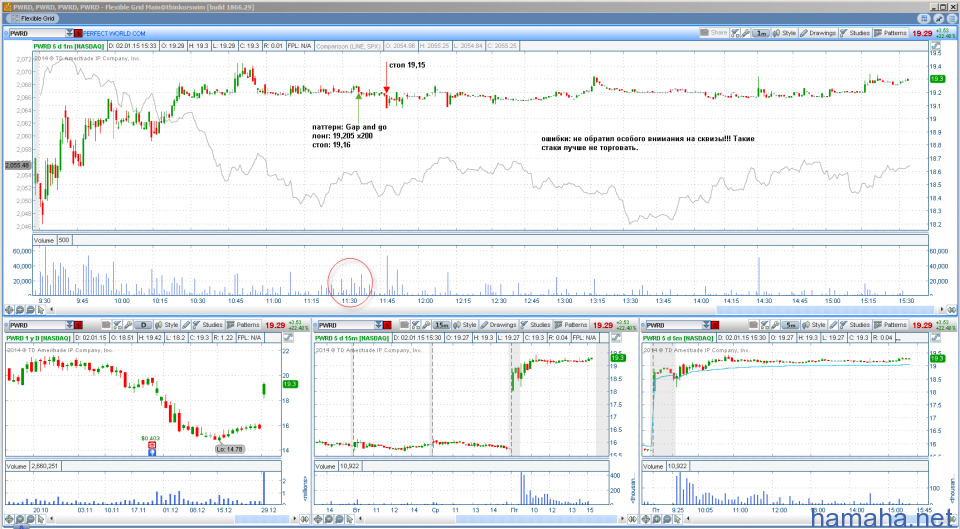The height and width of the screenshot is (529, 960).
Task: Click drawings pencil icon in 5m chart
Action: 833,325
